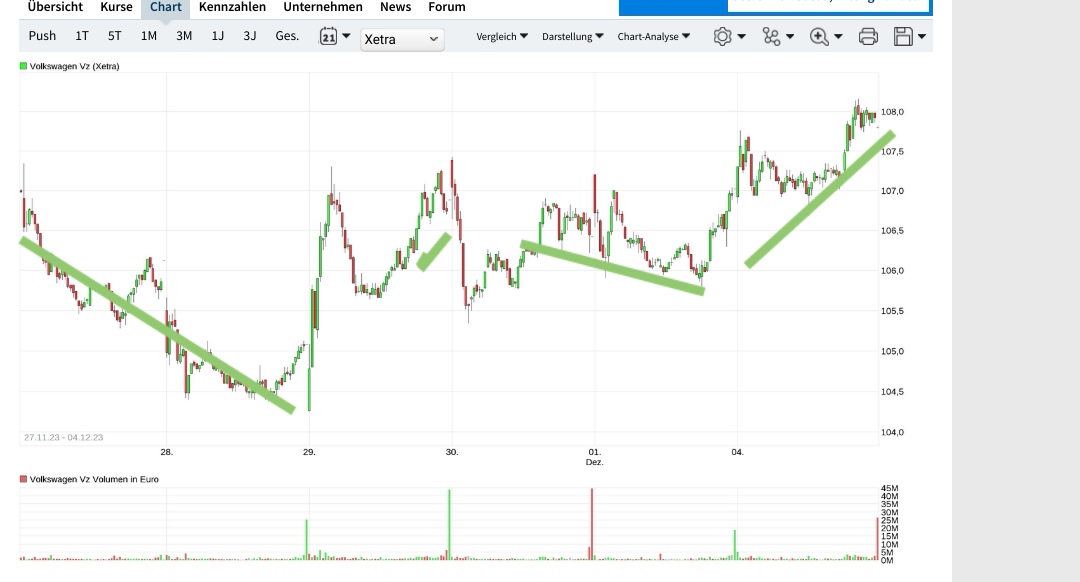
Task: Click the Volkswagen Vz (Xetra) legend label
Action: click(74, 66)
